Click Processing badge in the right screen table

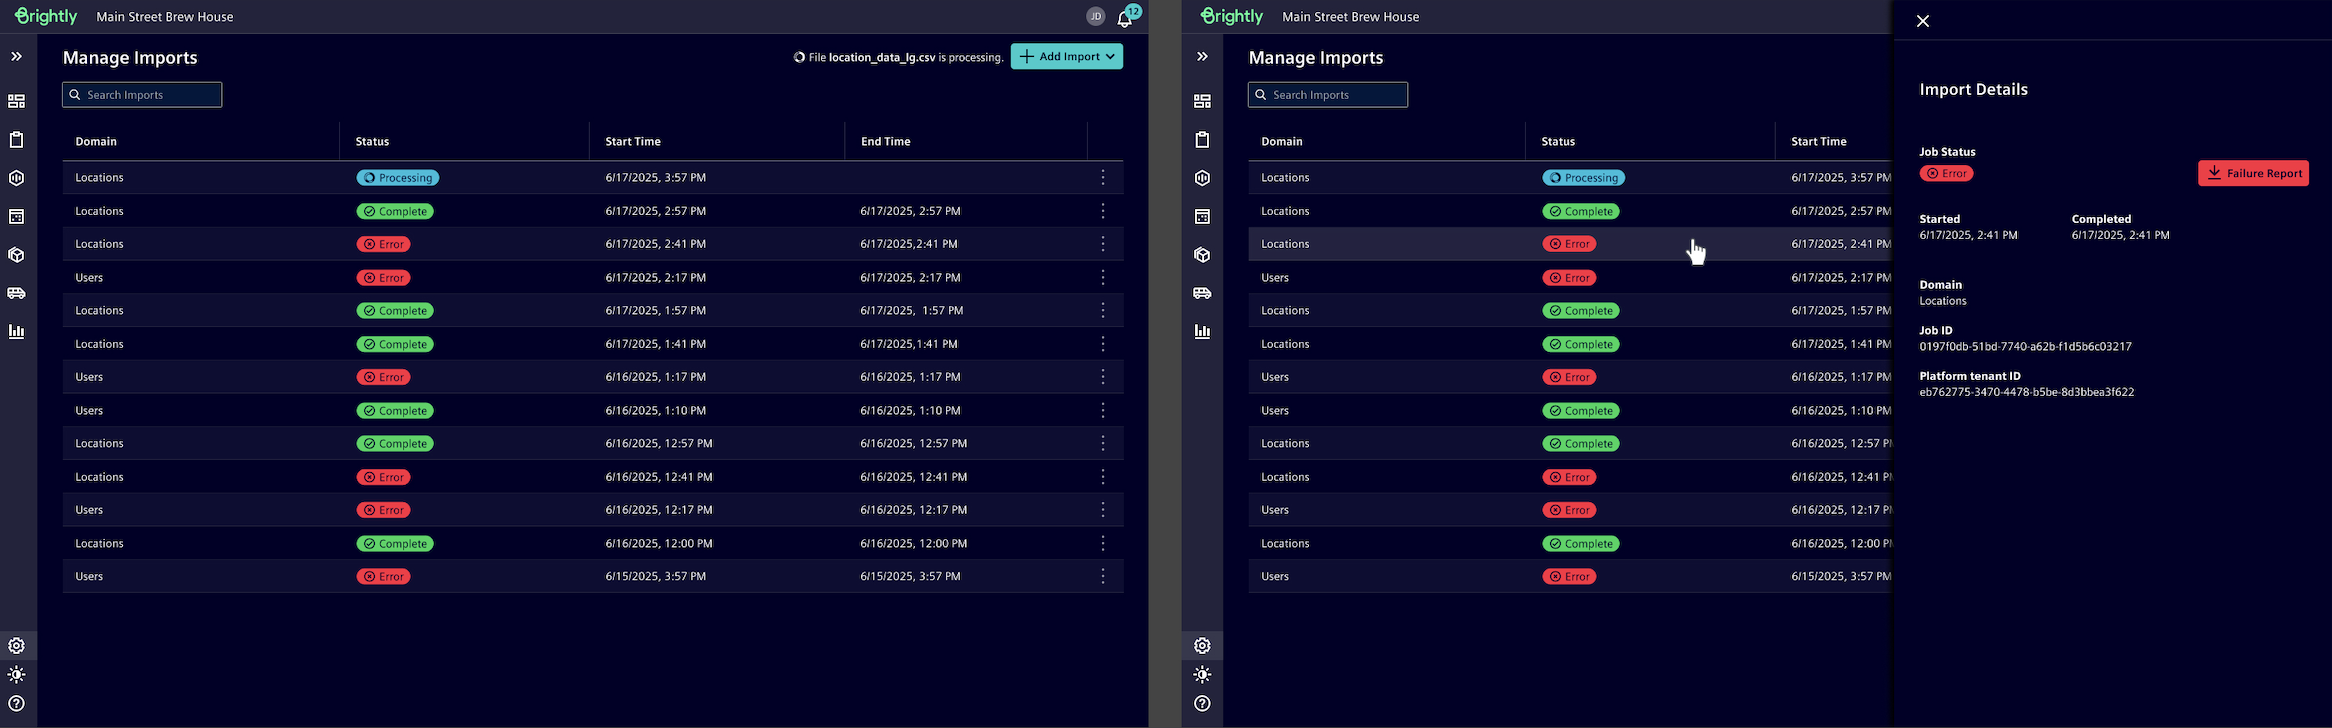click(x=1584, y=178)
